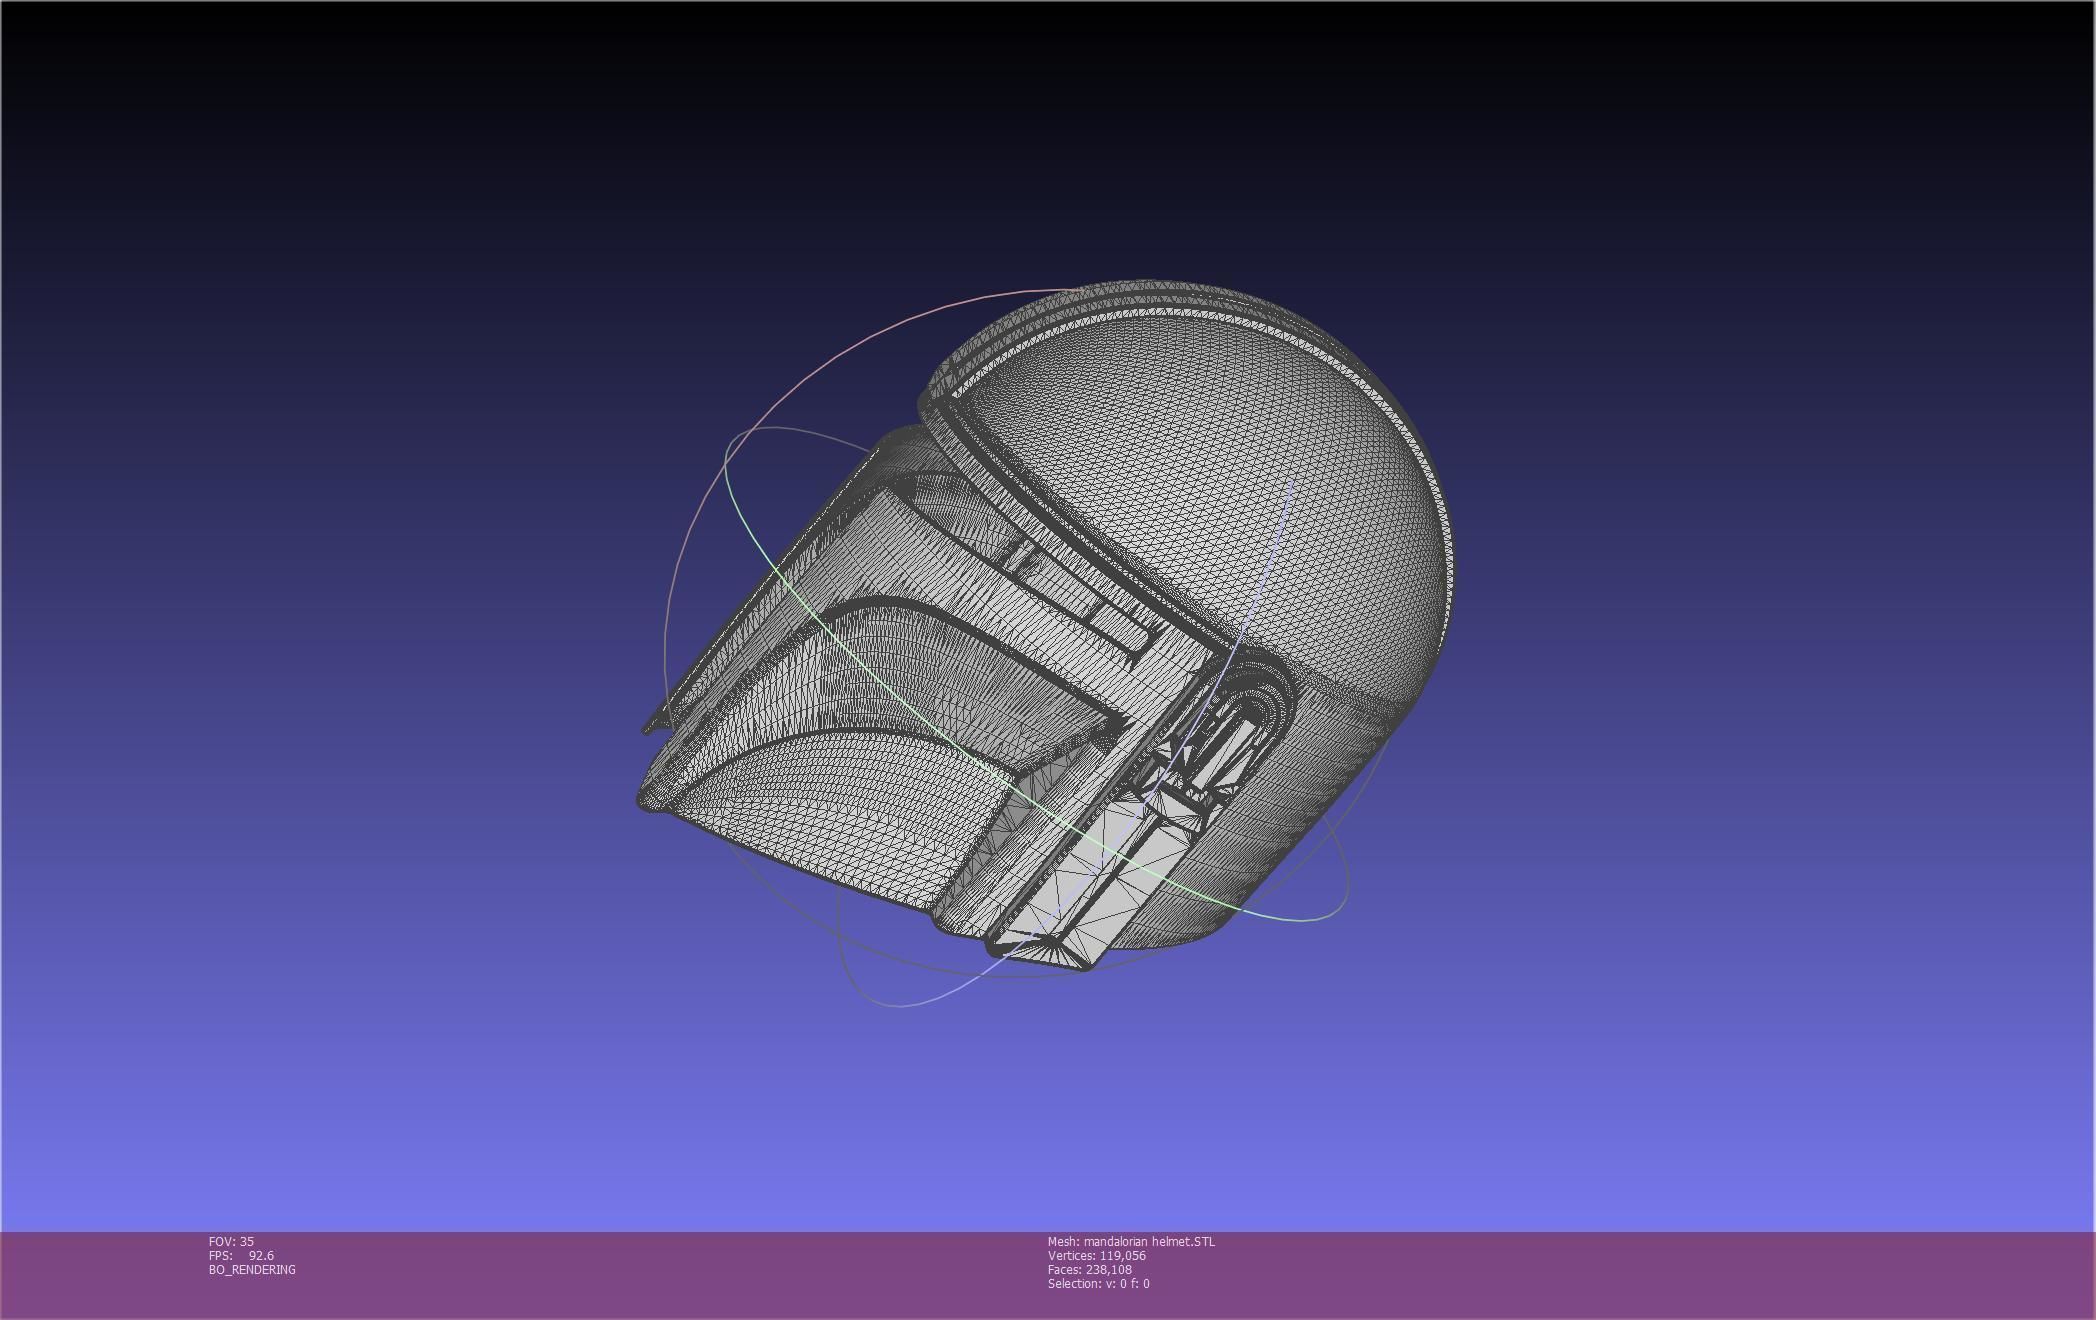The height and width of the screenshot is (1320, 2096).
Task: Click 'Mesh: mandalorian helmet.STL' label
Action: pyautogui.click(x=1131, y=1241)
